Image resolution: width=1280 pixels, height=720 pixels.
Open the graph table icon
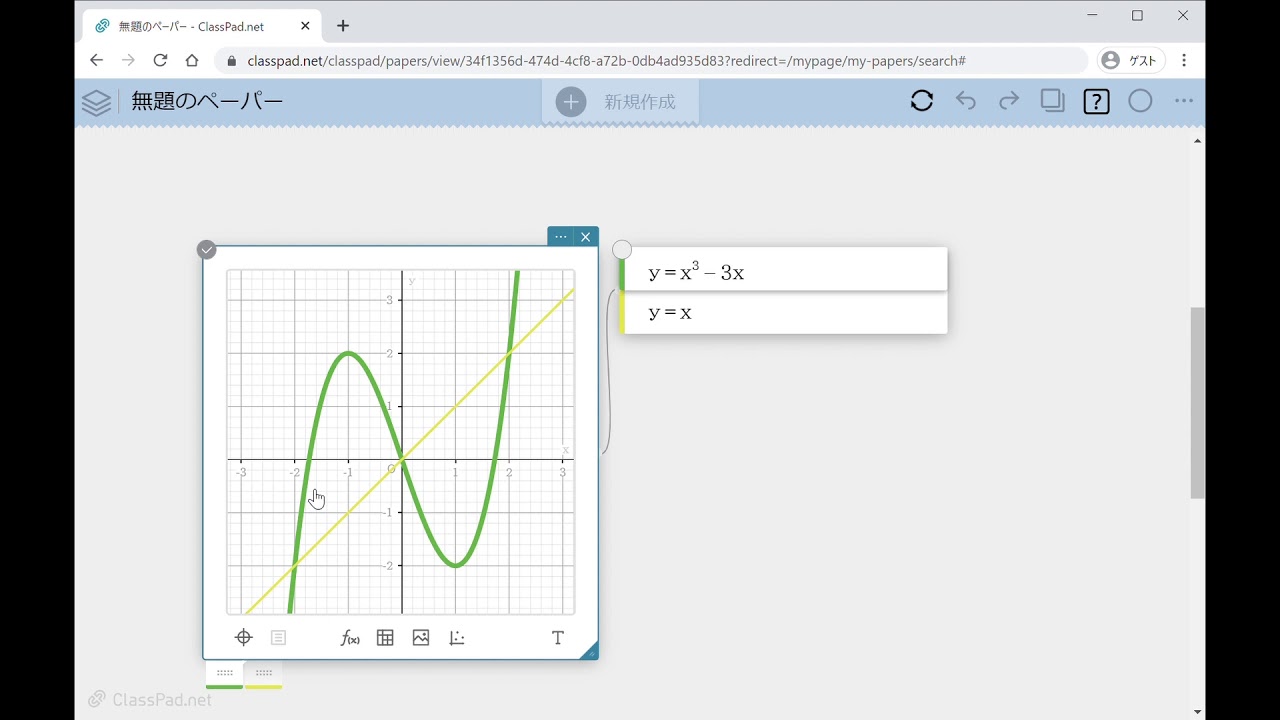[385, 638]
